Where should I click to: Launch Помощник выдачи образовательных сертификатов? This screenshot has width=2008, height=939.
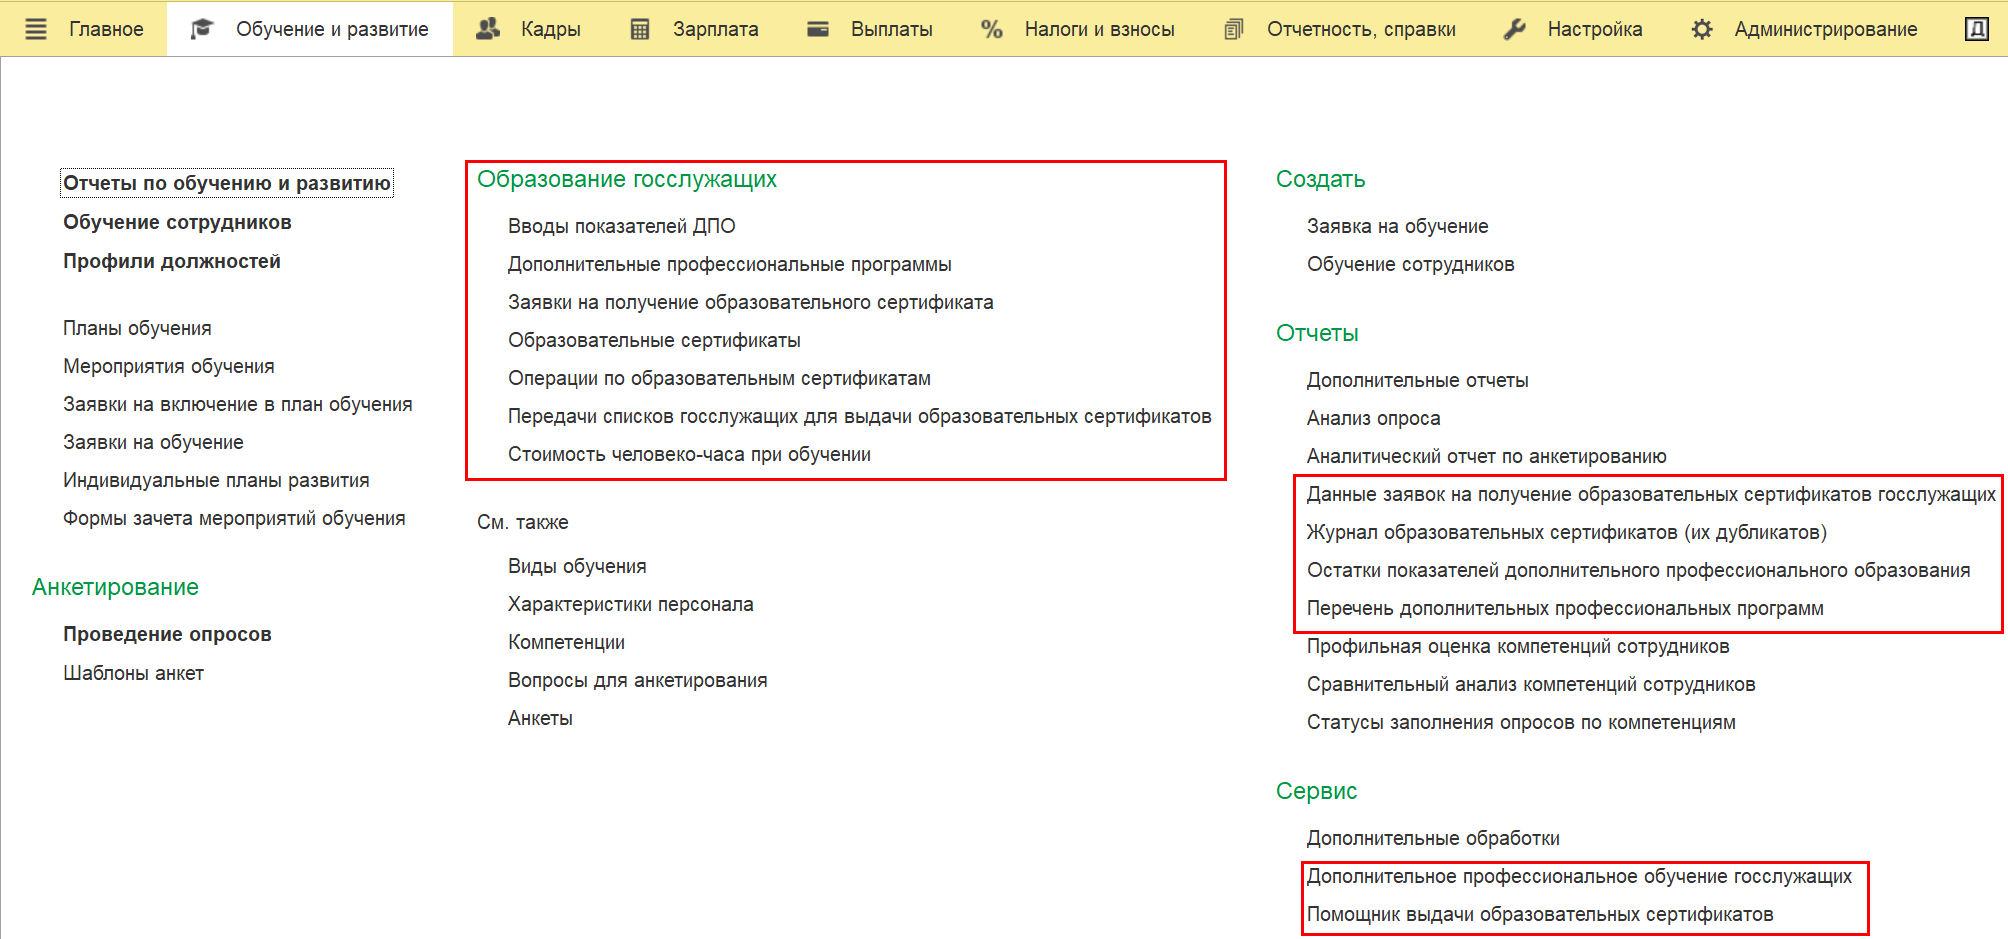tap(1540, 914)
